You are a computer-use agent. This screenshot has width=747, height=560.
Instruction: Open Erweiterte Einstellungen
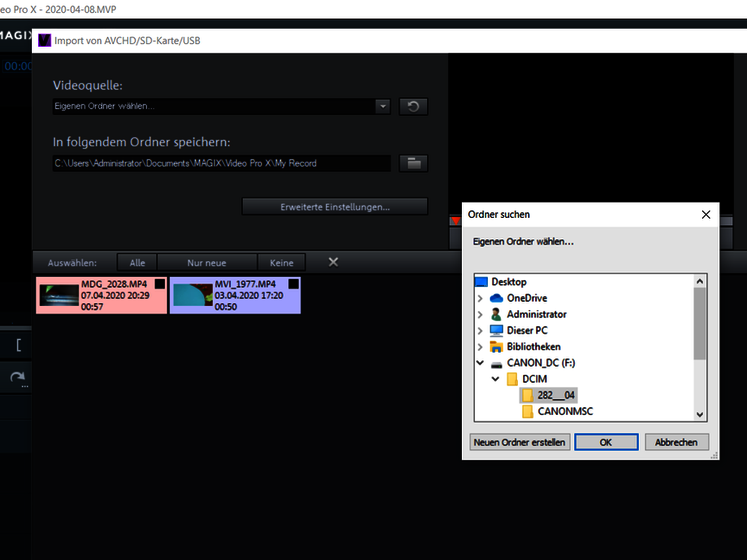[x=335, y=207]
